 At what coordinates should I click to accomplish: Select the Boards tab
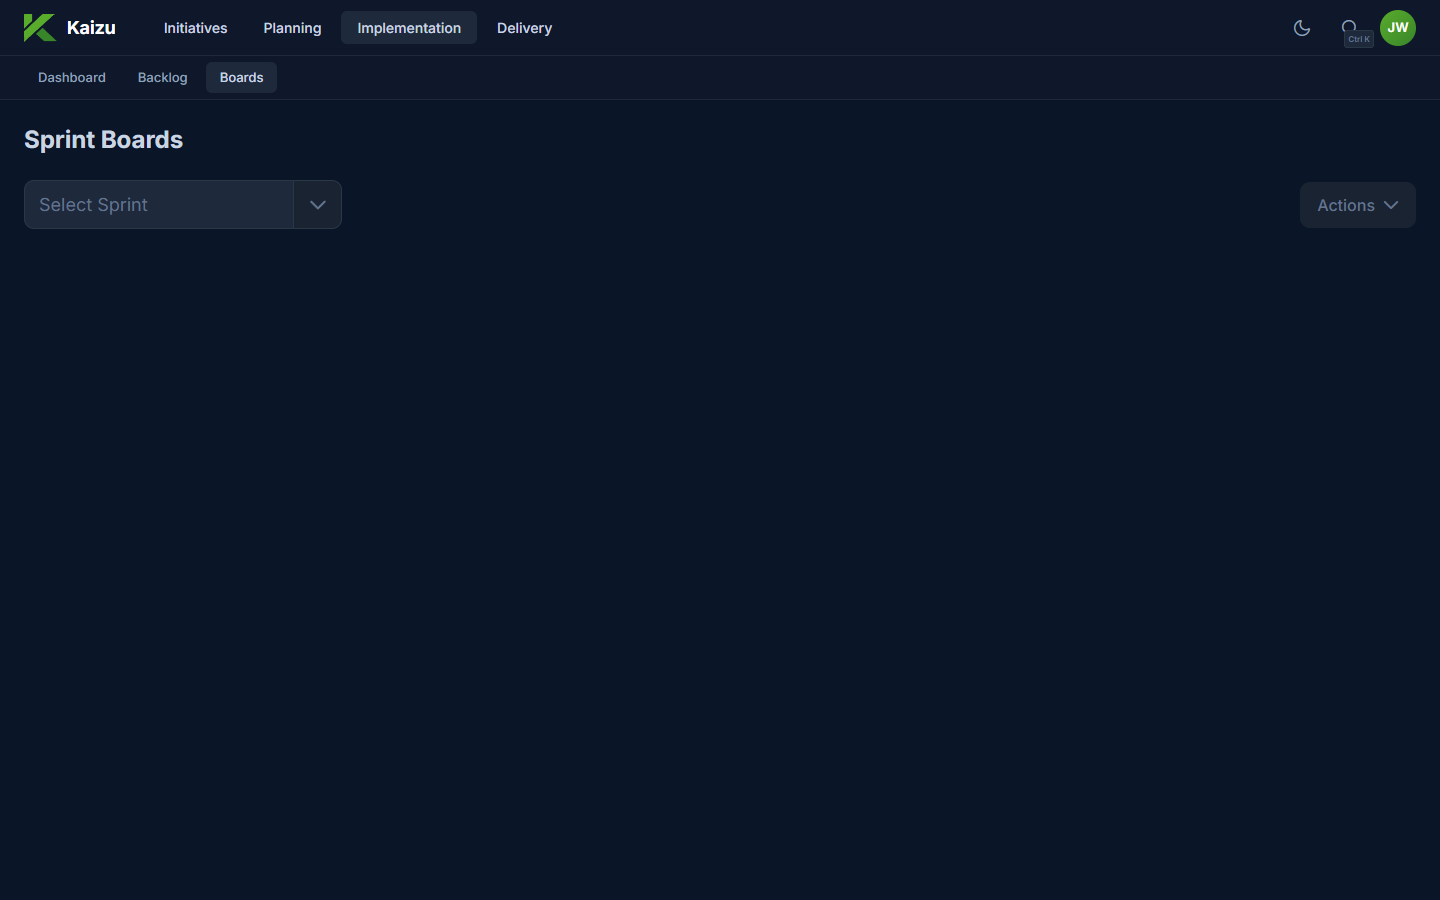point(241,78)
